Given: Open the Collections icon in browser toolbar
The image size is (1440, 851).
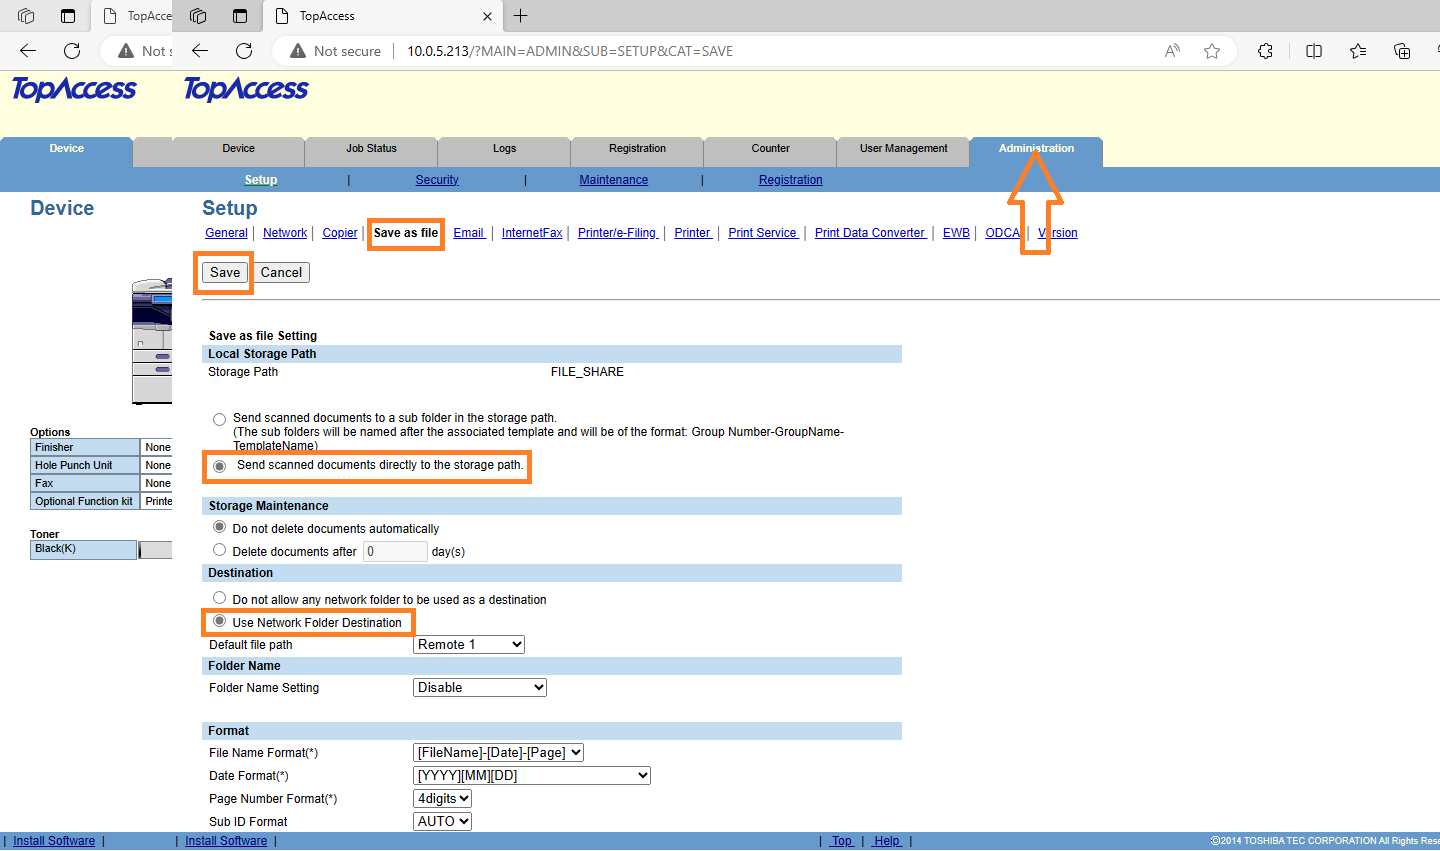Looking at the screenshot, I should [x=1402, y=51].
